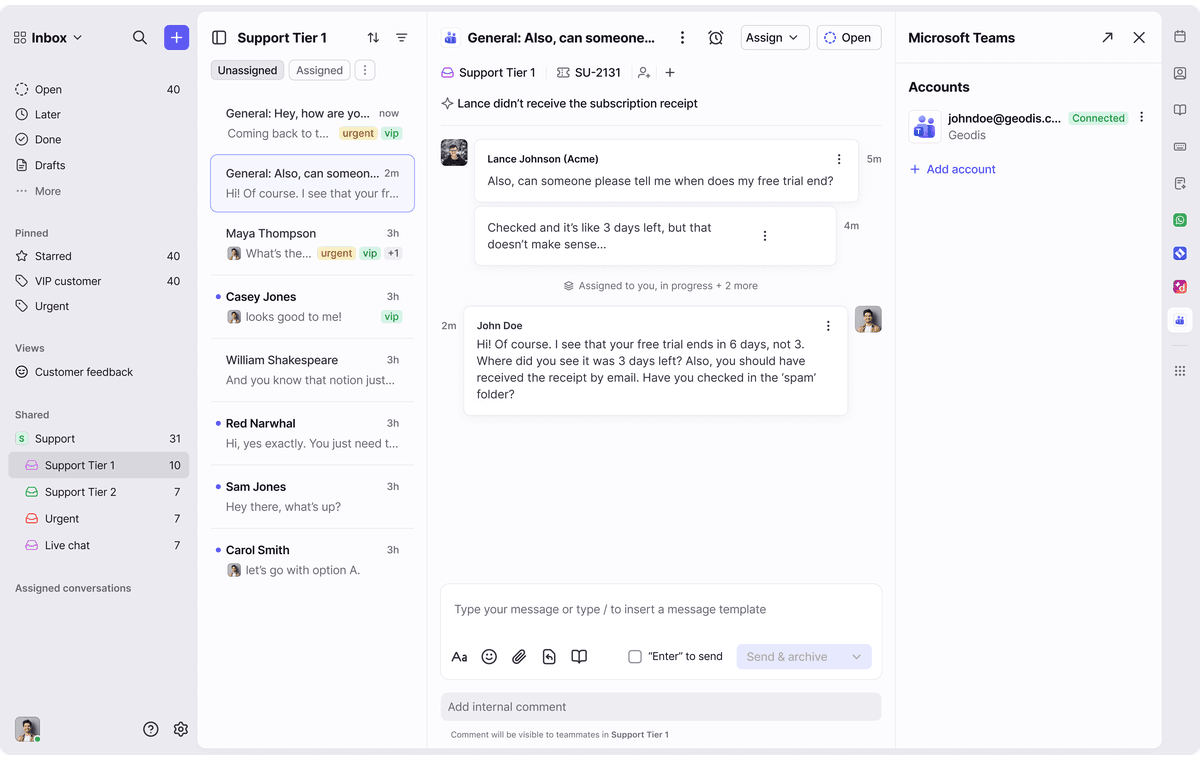Viewport: 1200px width, 760px height.
Task: Open William Shakespeare conversation
Action: tap(312, 370)
